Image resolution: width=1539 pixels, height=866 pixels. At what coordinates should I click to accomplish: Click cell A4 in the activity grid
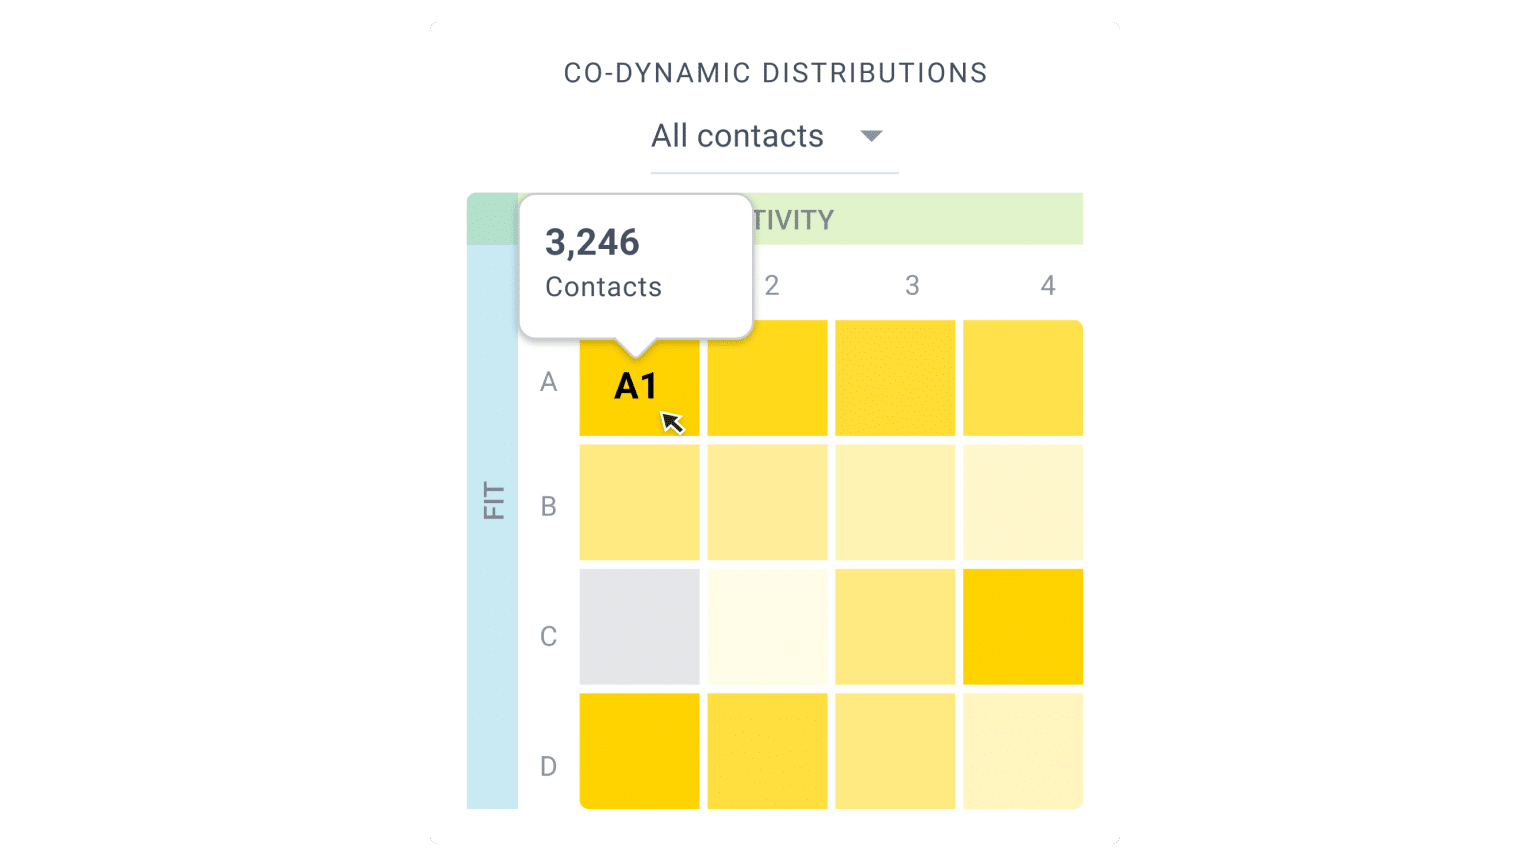1022,377
